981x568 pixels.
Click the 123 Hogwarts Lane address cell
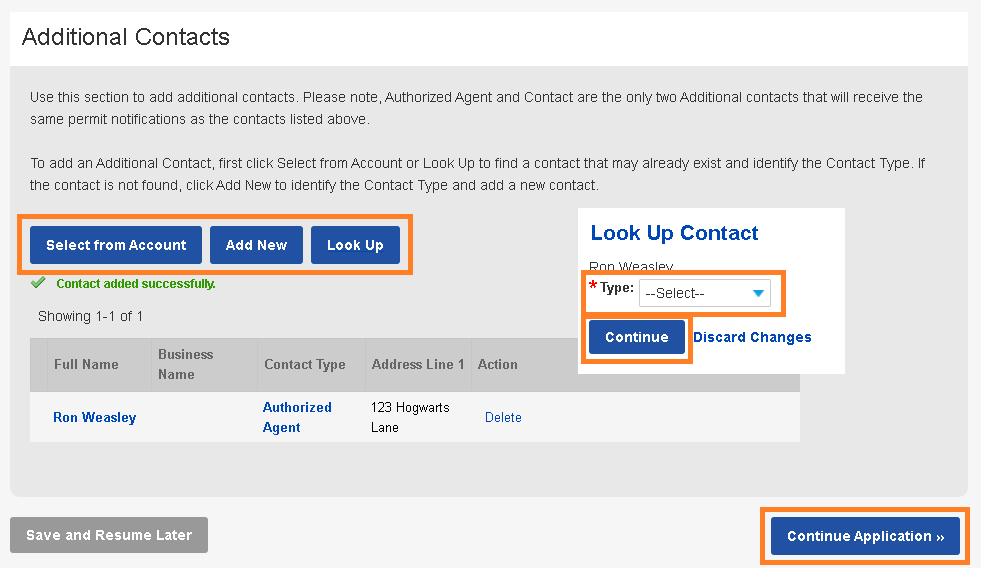click(x=410, y=417)
